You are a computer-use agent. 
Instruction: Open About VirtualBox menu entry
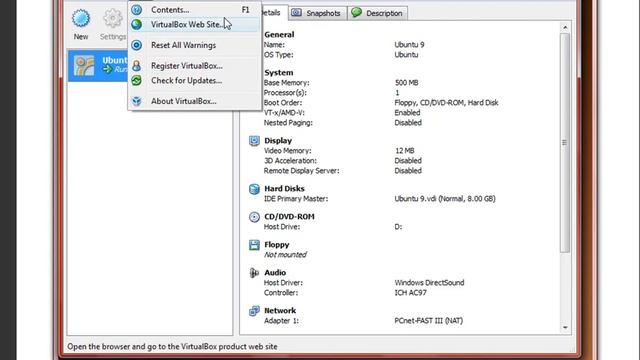[195, 101]
